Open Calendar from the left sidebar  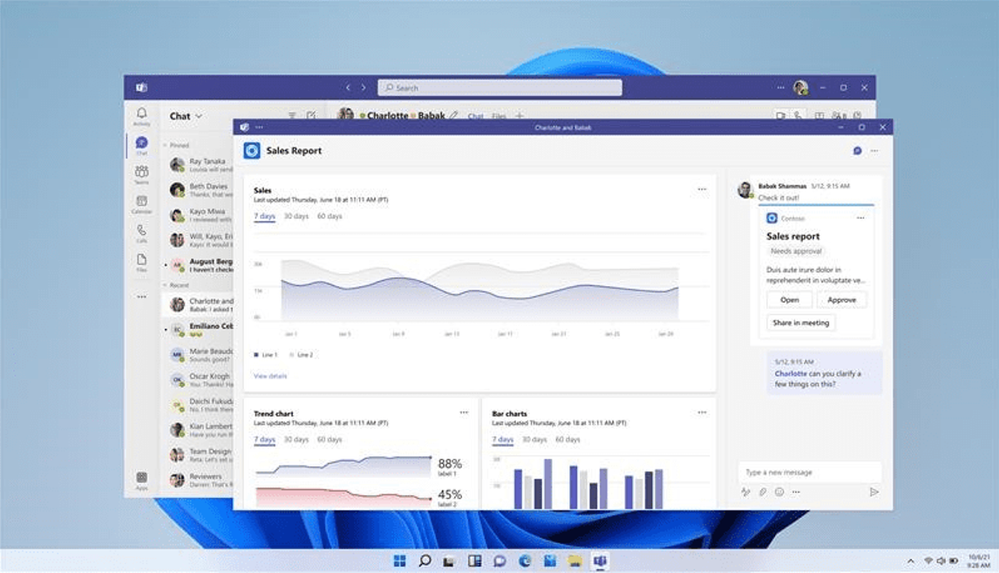pyautogui.click(x=141, y=204)
